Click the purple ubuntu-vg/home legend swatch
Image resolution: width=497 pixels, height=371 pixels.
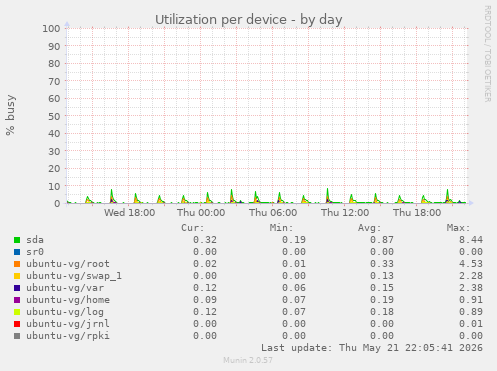point(17,300)
